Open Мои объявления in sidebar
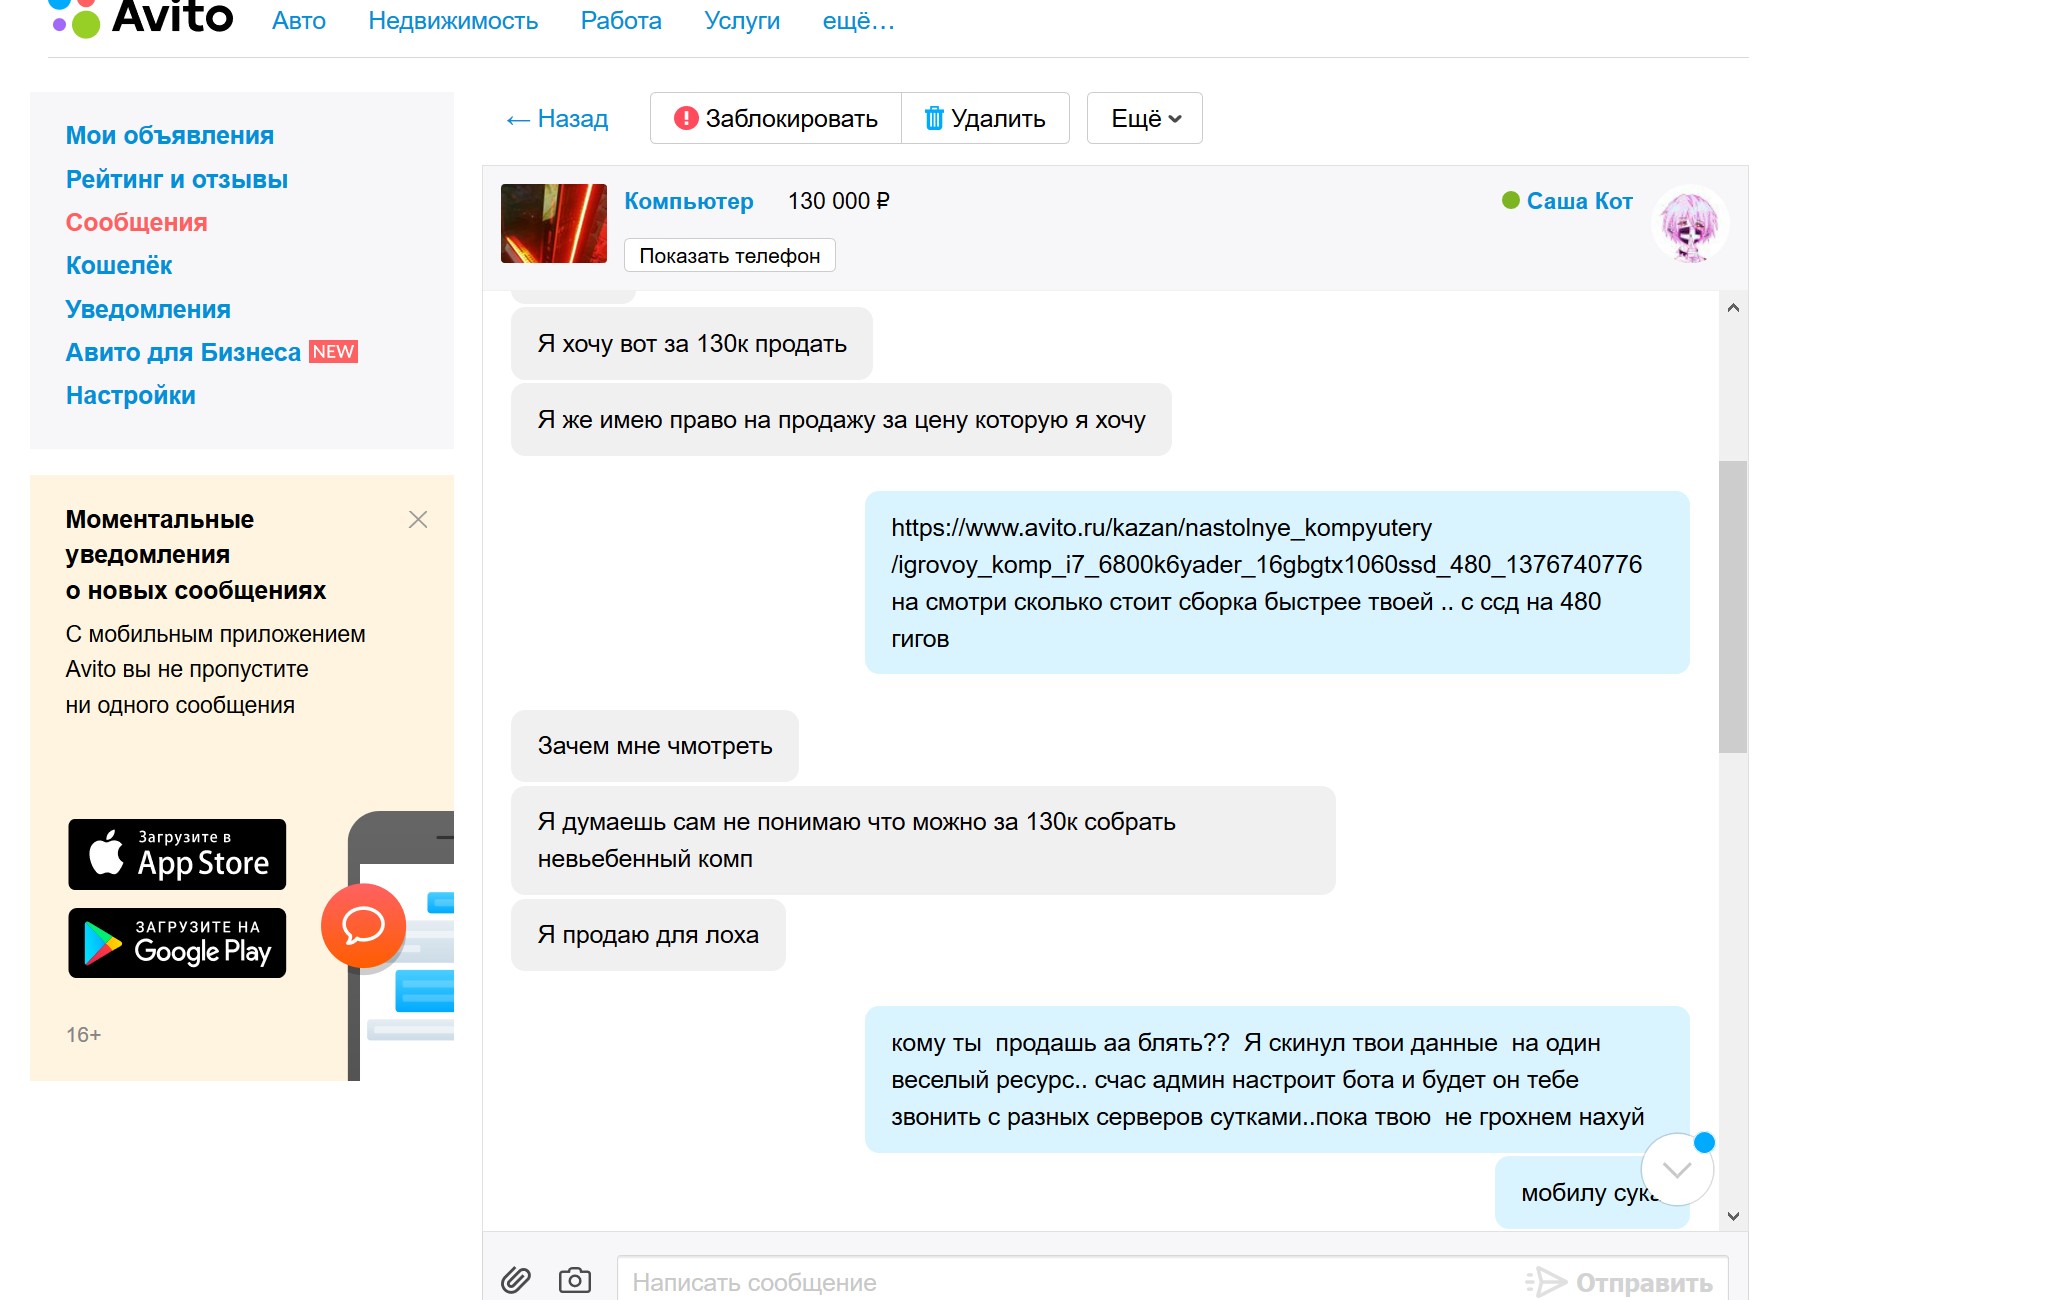Viewport: 2072px width, 1300px height. click(170, 136)
